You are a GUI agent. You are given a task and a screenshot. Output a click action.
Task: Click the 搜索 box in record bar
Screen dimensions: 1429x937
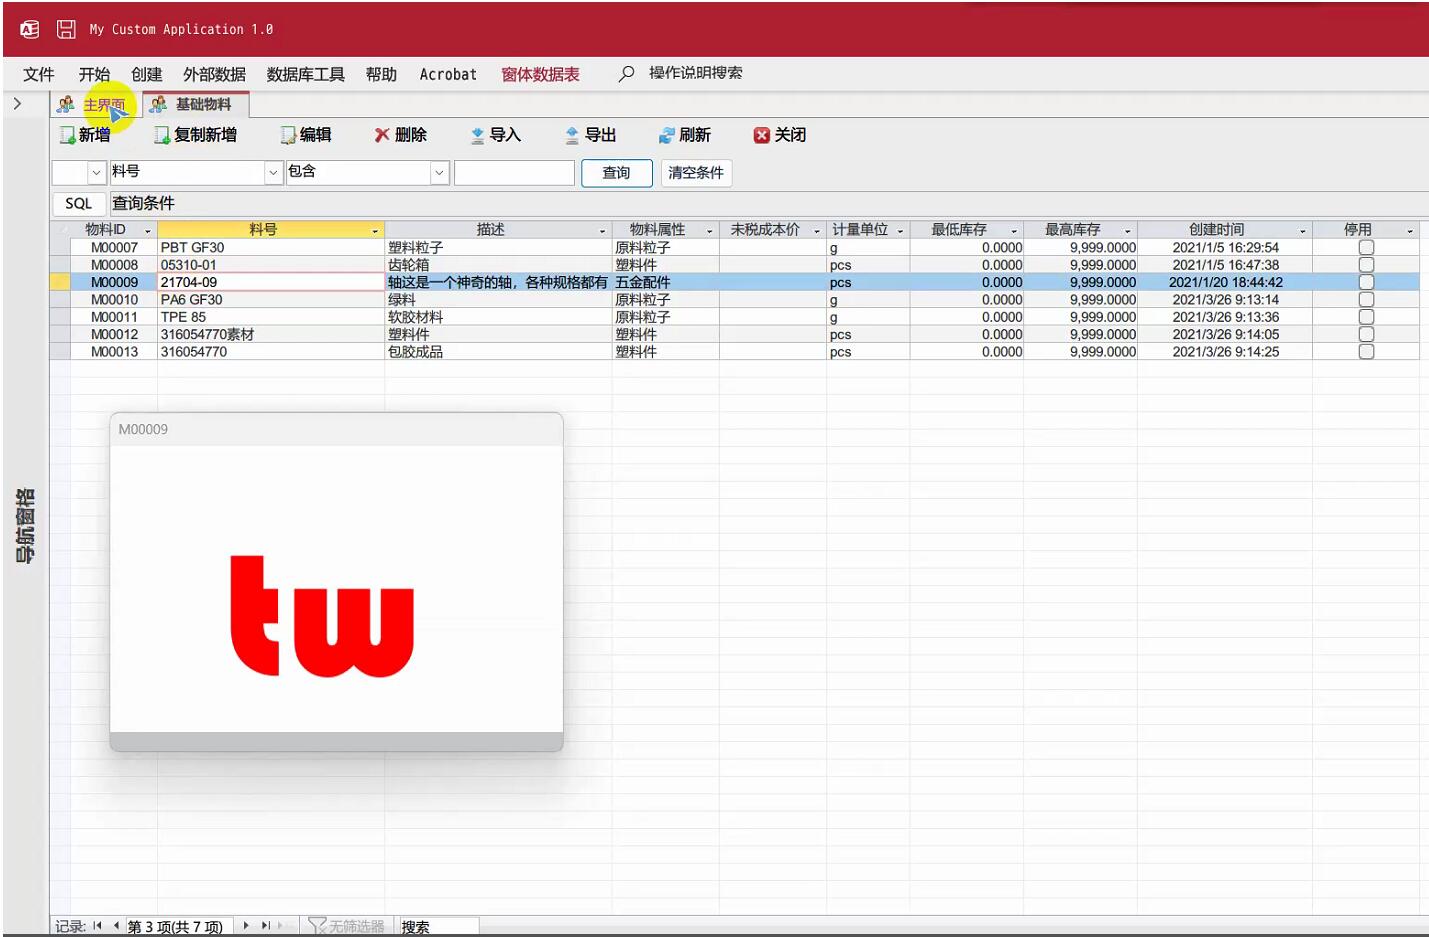[x=438, y=927]
